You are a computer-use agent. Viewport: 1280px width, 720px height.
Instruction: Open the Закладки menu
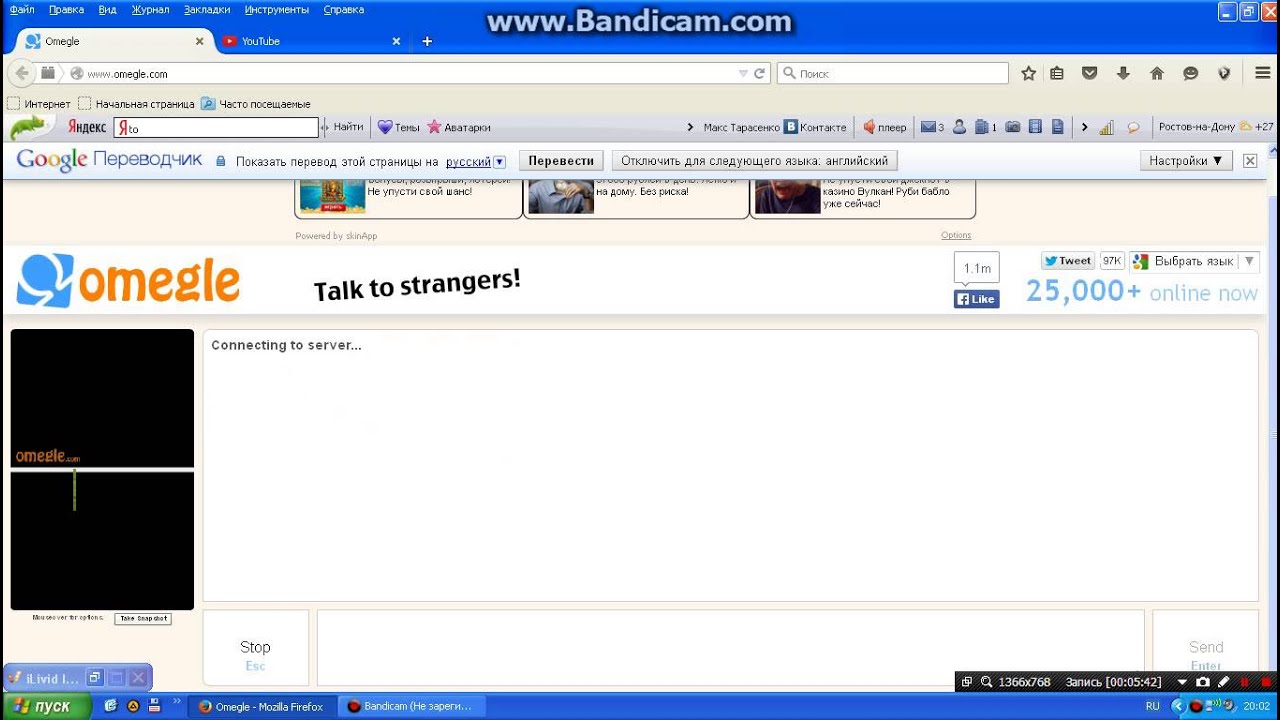click(207, 9)
